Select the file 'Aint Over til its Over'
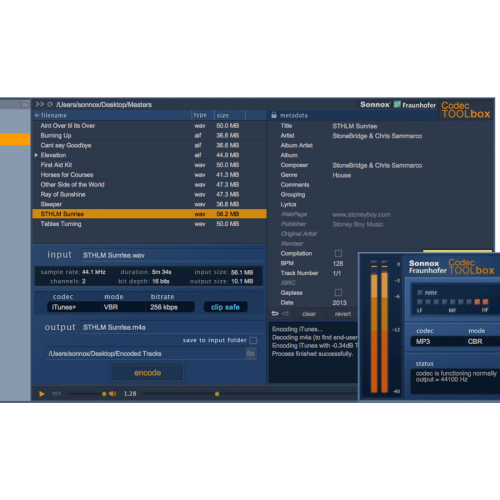This screenshot has width=500, height=500. coord(149,126)
